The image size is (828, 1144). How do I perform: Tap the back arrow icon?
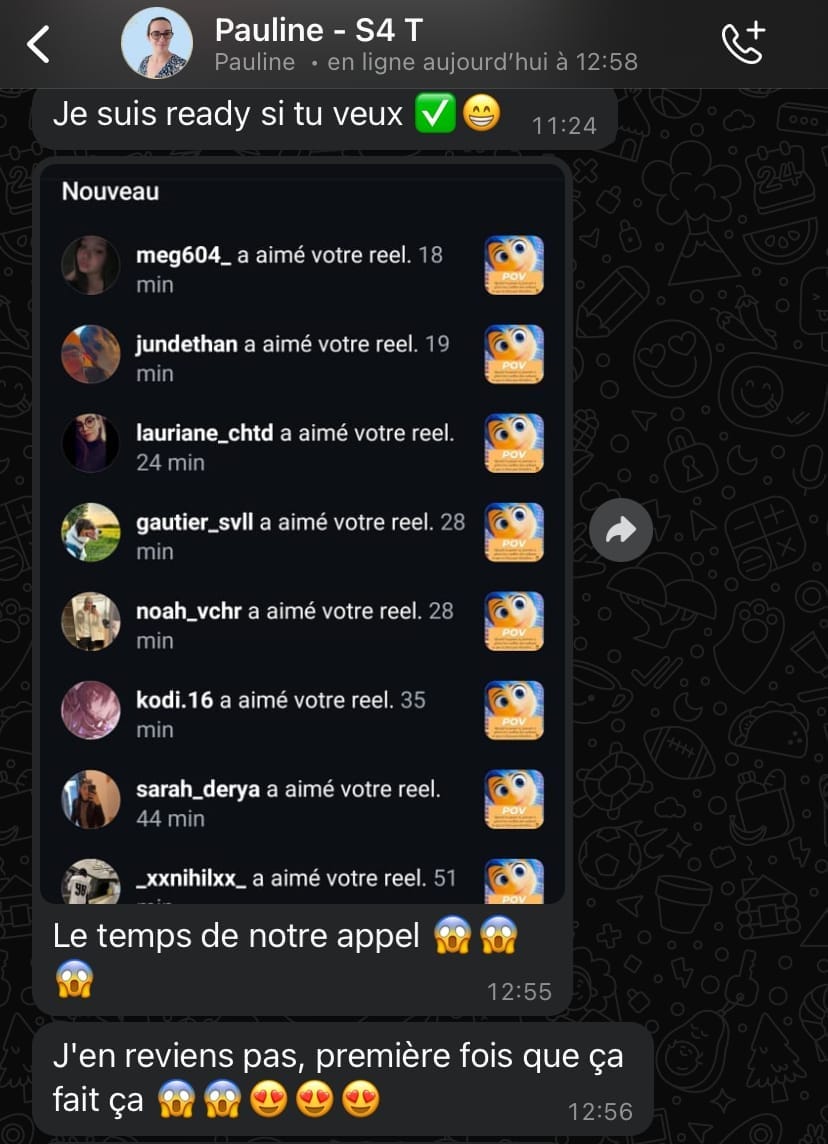[38, 45]
